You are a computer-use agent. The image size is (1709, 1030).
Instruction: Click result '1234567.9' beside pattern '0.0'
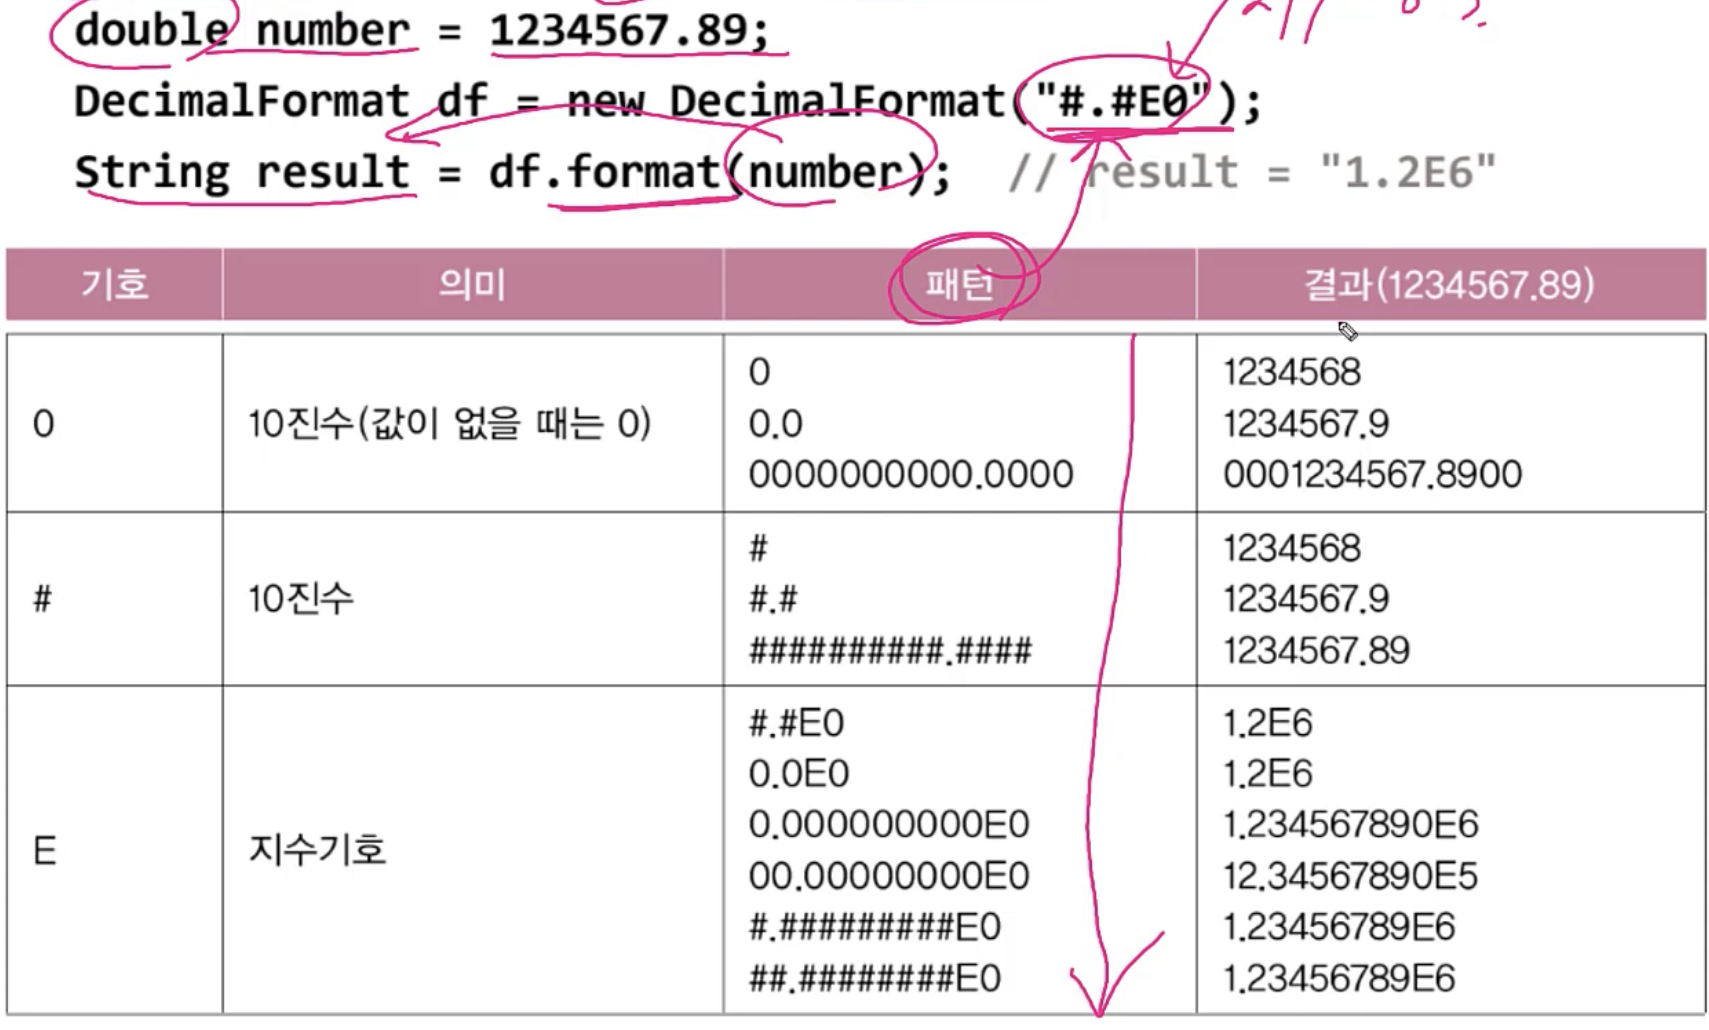(1306, 424)
